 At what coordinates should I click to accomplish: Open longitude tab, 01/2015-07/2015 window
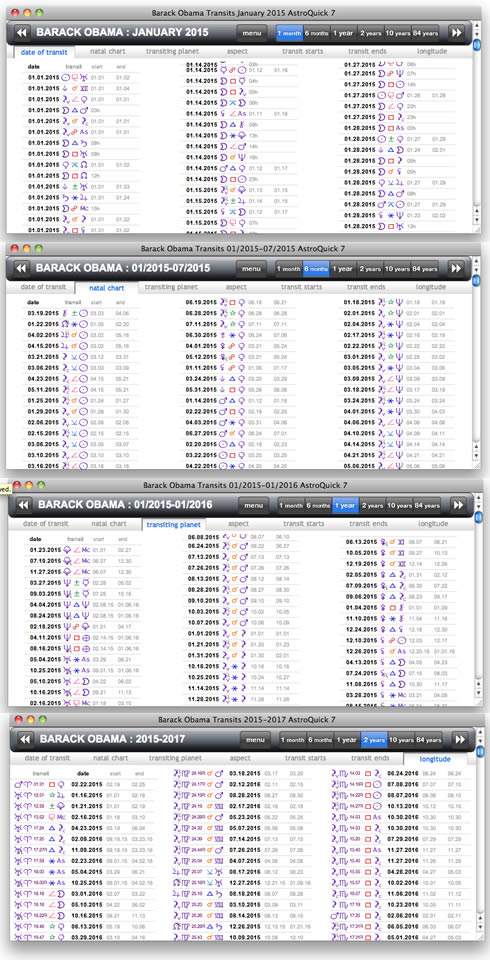[x=431, y=287]
